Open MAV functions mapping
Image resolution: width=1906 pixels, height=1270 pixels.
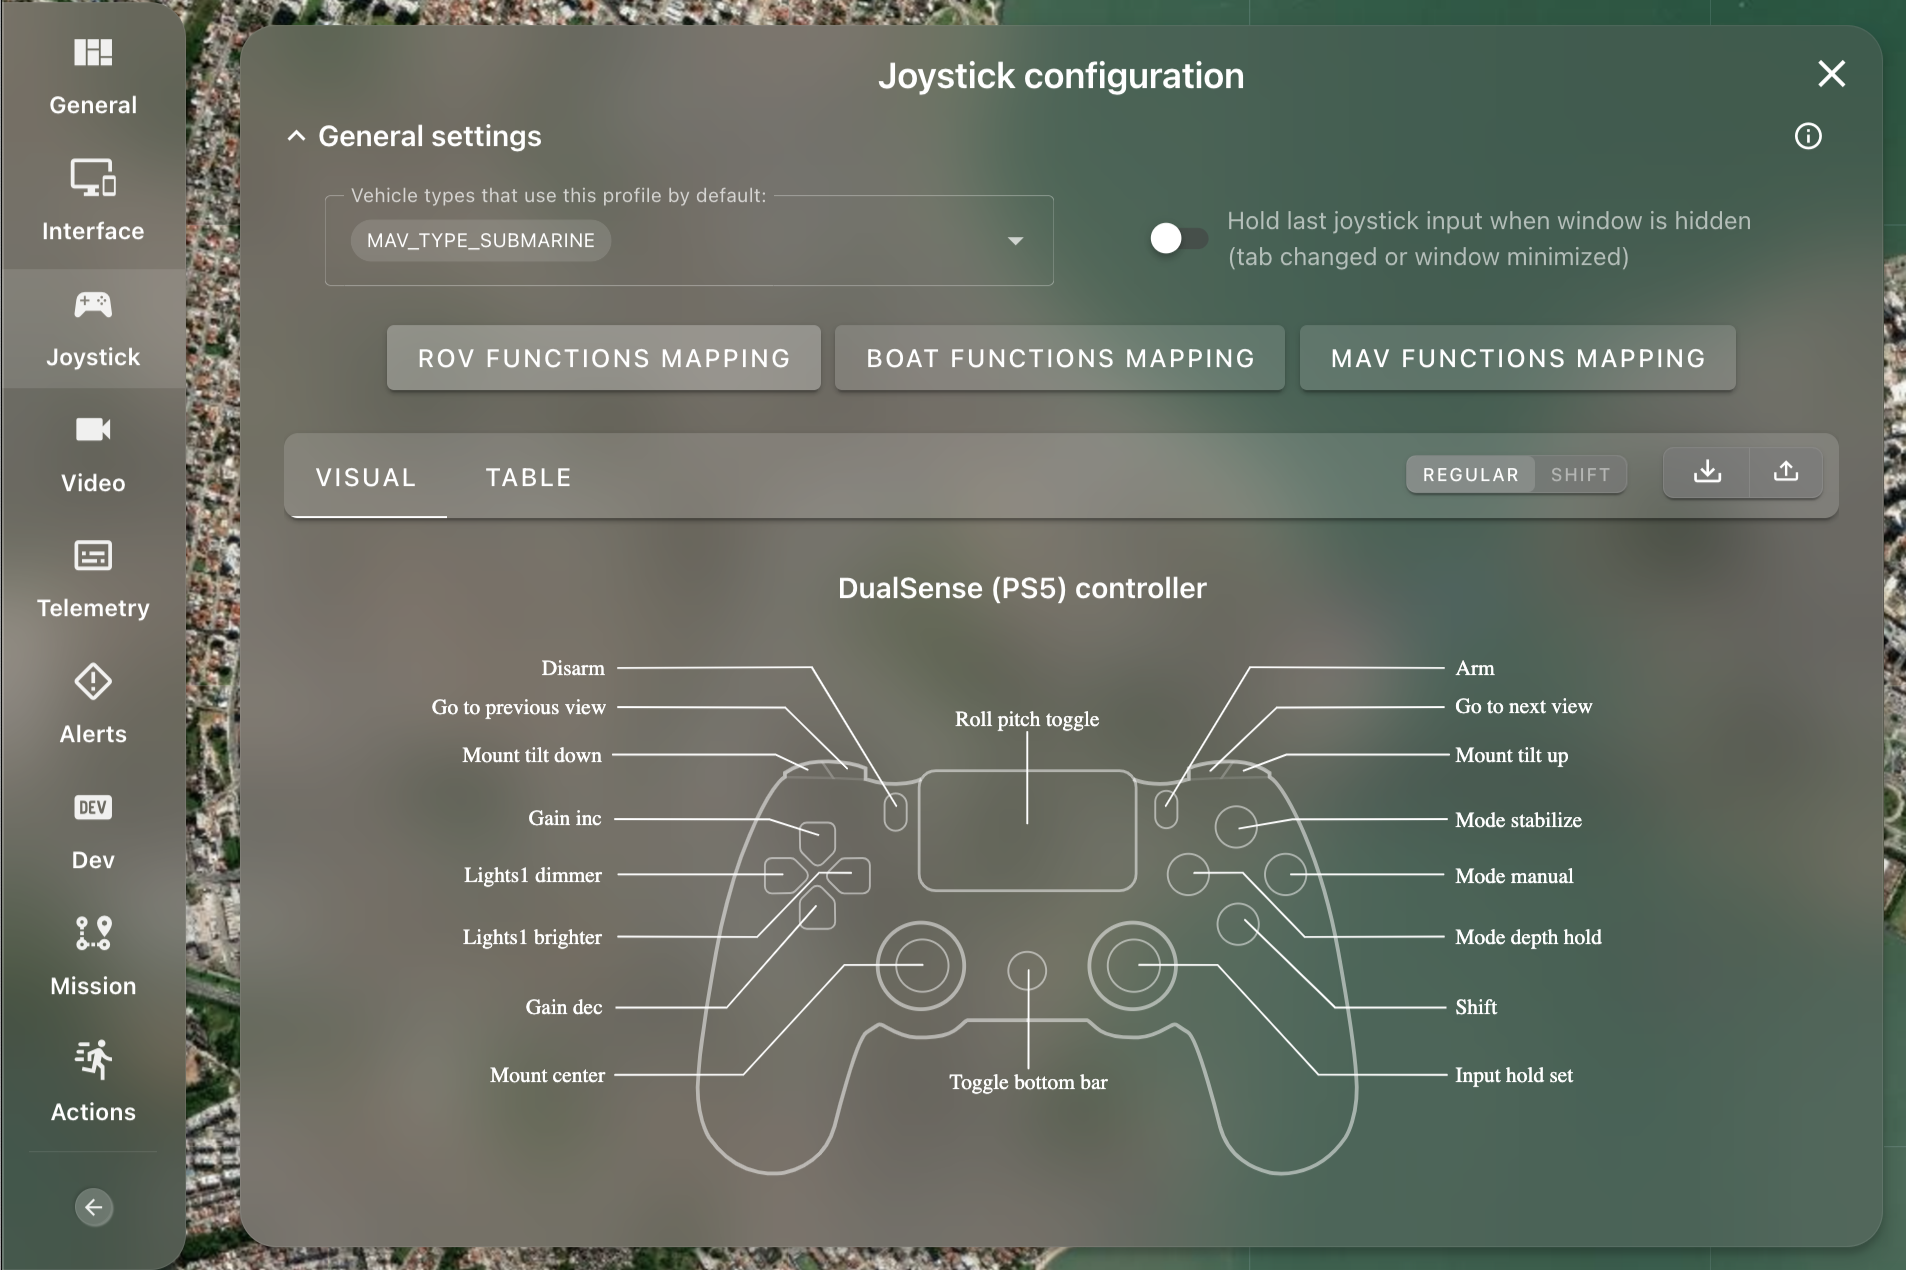click(x=1516, y=358)
